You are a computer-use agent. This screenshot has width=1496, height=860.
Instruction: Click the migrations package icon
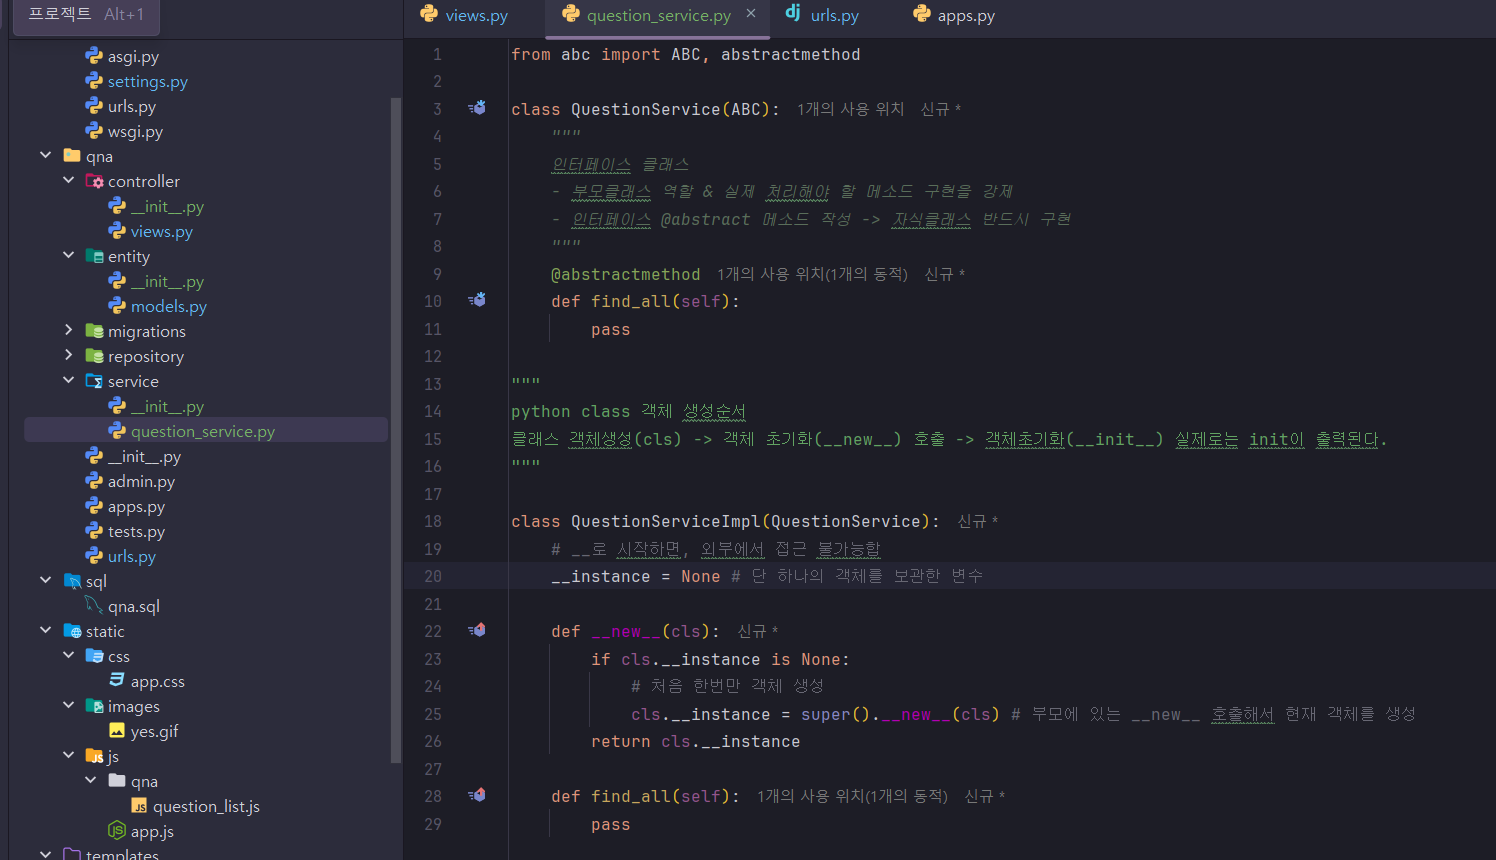tap(94, 331)
